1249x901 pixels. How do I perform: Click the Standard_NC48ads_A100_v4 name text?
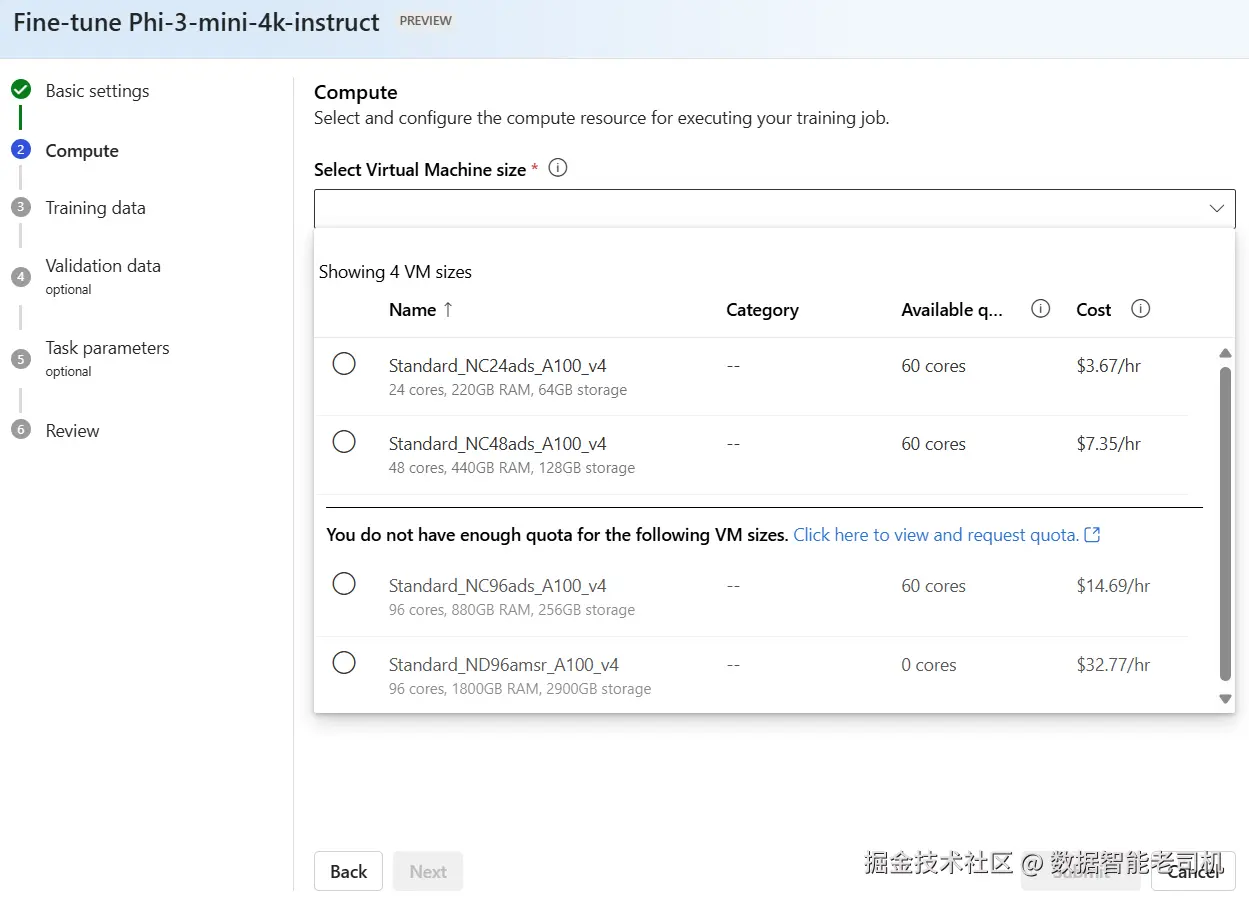pyautogui.click(x=498, y=444)
